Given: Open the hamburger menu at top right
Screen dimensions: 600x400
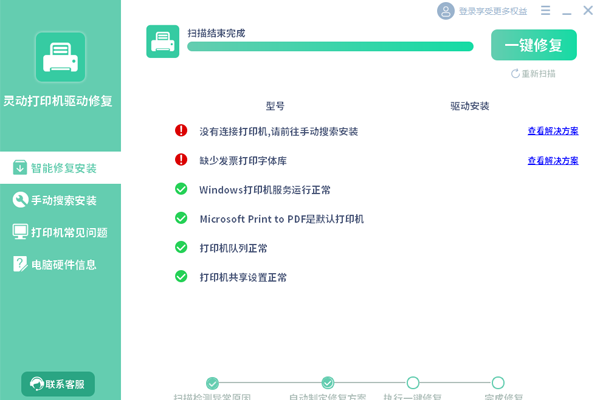Looking at the screenshot, I should pos(545,11).
